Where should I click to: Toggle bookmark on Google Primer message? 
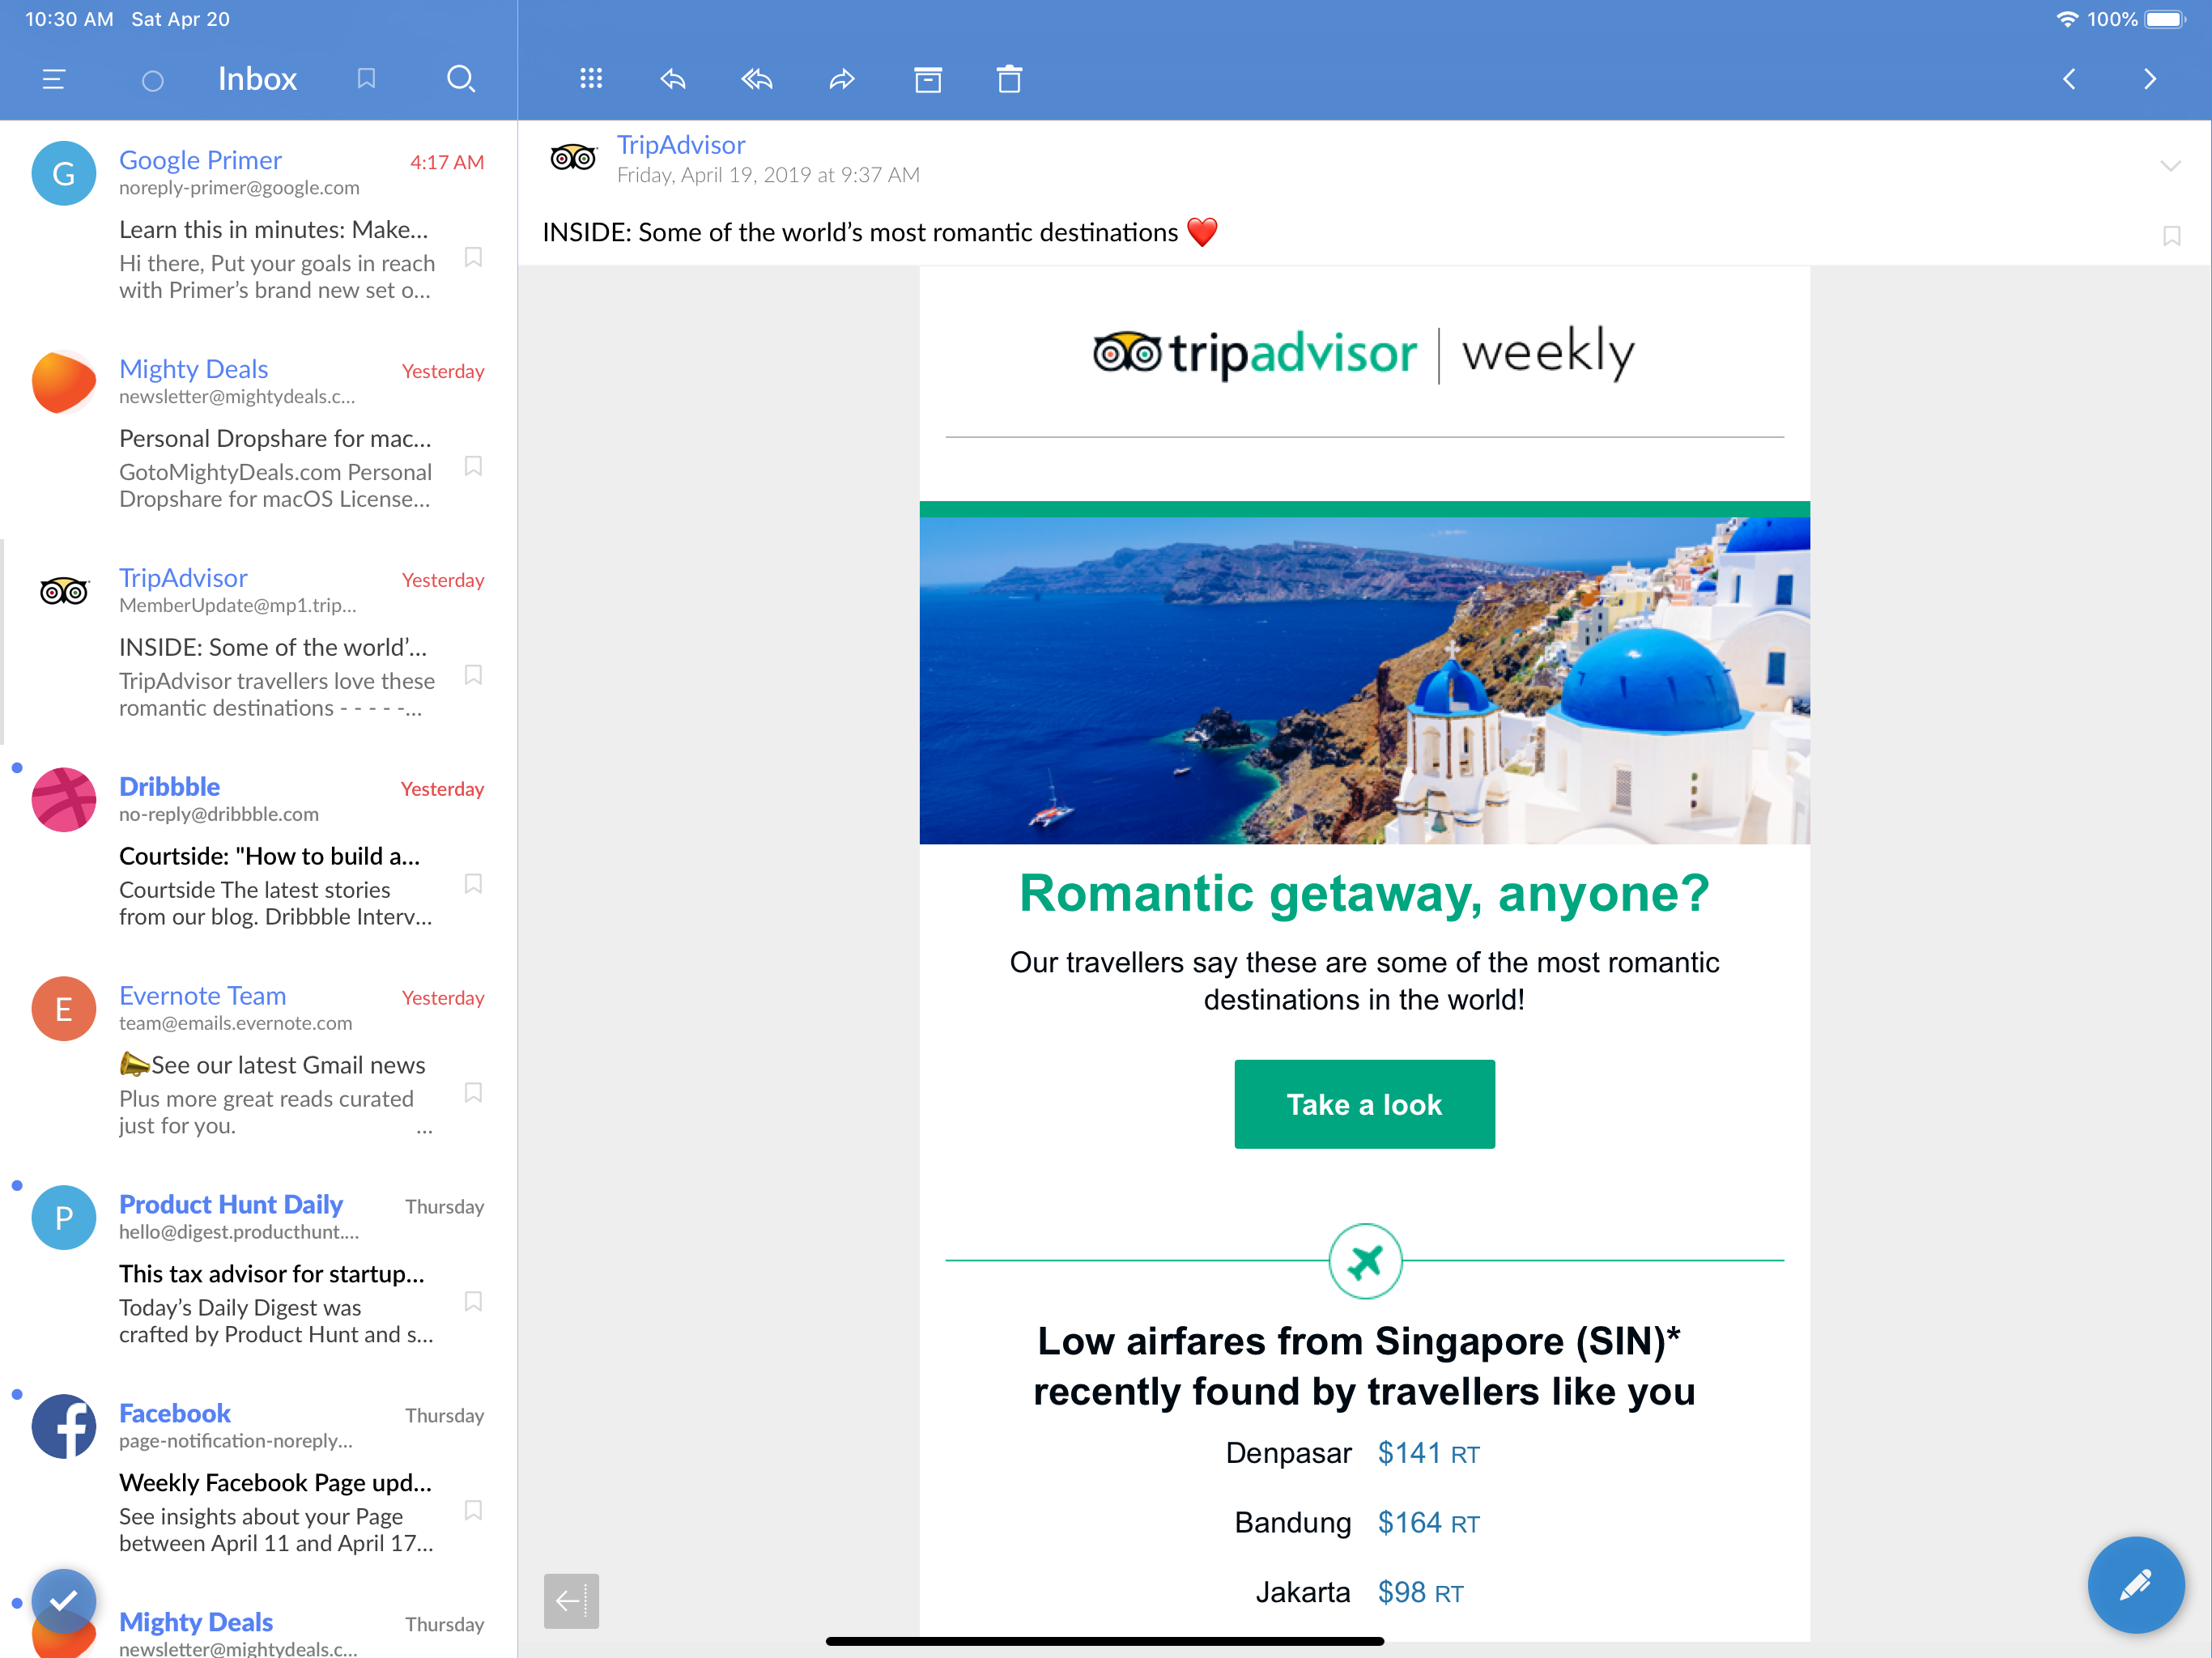474,257
